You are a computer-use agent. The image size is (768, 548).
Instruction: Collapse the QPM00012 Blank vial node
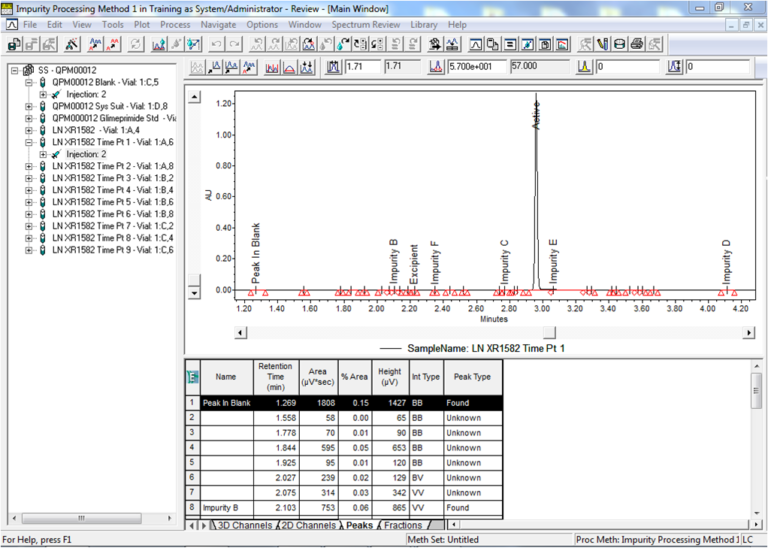pos(29,82)
